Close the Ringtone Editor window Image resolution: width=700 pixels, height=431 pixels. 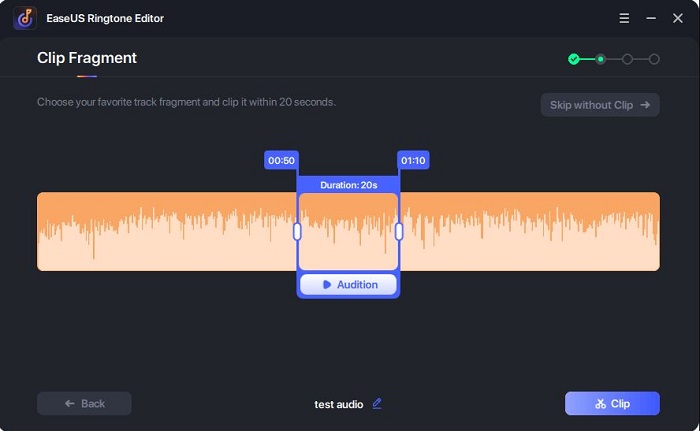pos(678,18)
